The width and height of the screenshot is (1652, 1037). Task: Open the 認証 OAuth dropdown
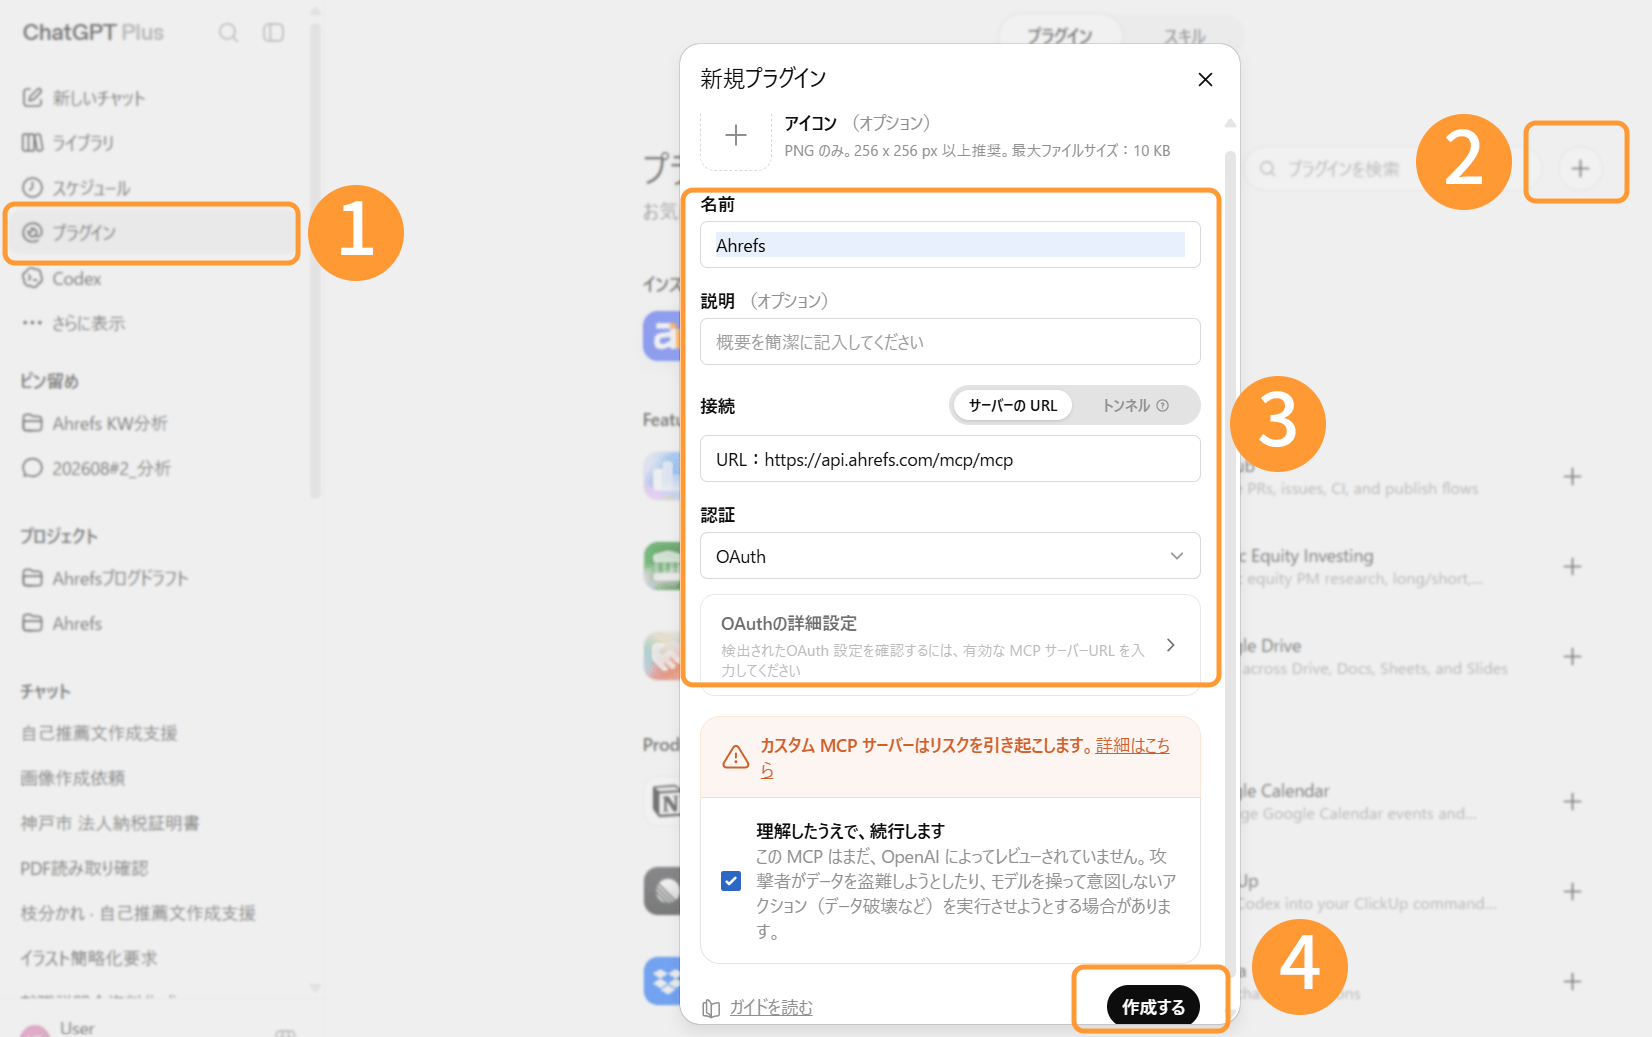coord(950,556)
